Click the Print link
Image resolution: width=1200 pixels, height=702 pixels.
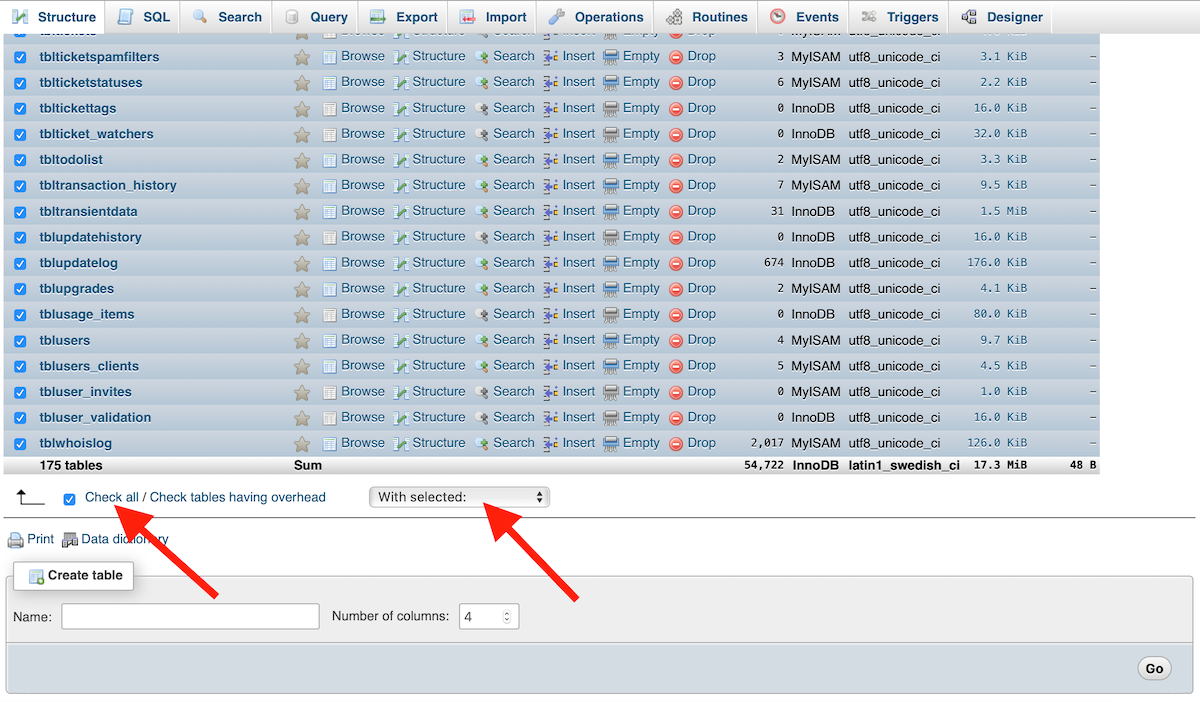pos(41,539)
